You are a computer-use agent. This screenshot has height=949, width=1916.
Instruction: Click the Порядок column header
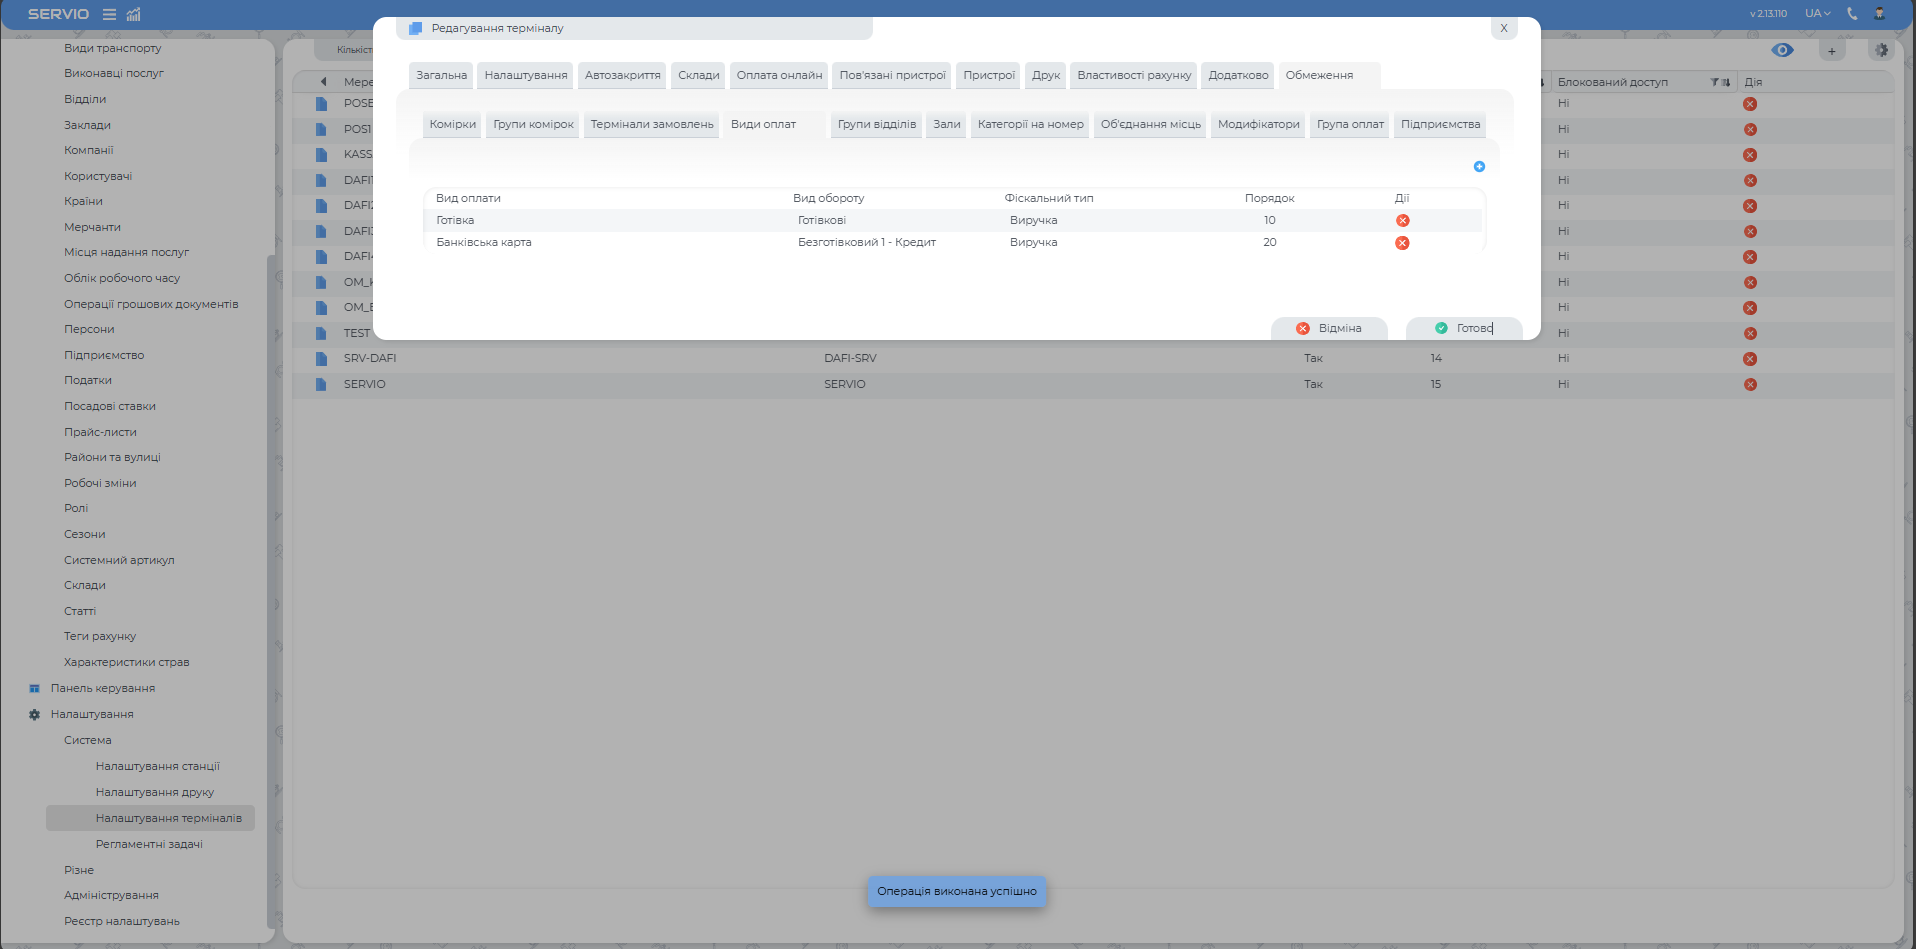pos(1269,198)
